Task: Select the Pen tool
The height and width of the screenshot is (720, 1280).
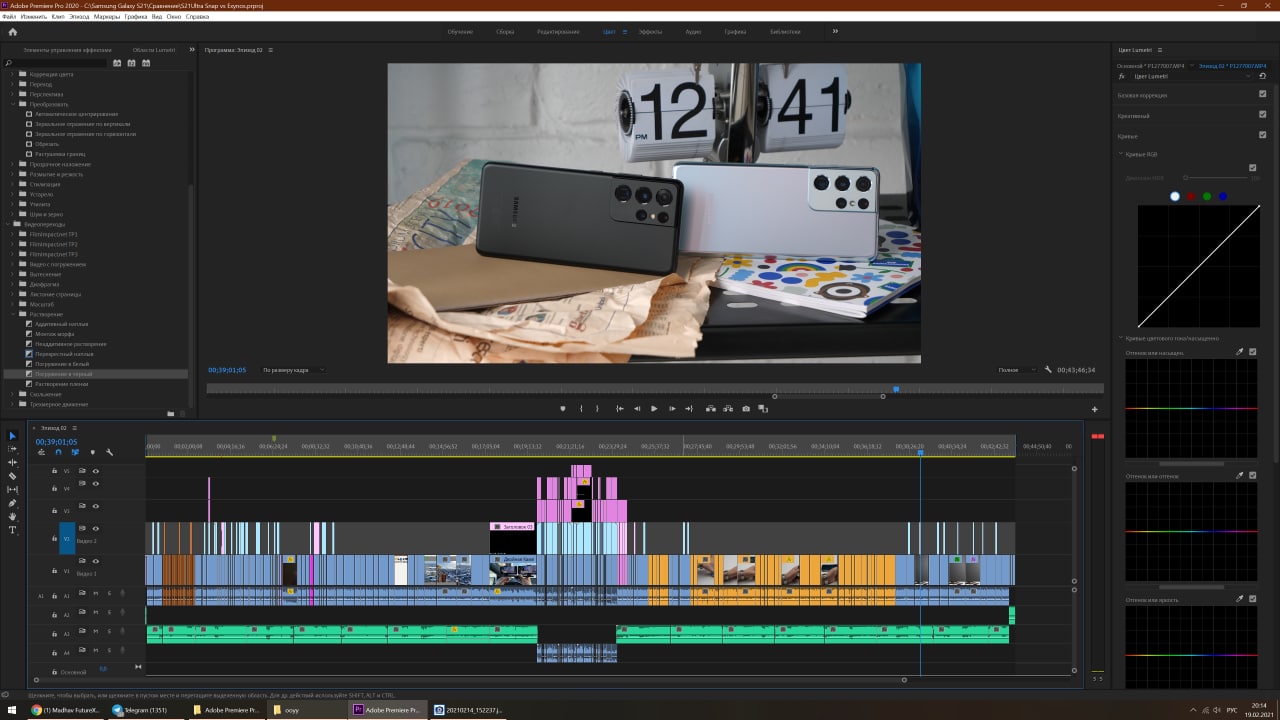Action: (13, 503)
